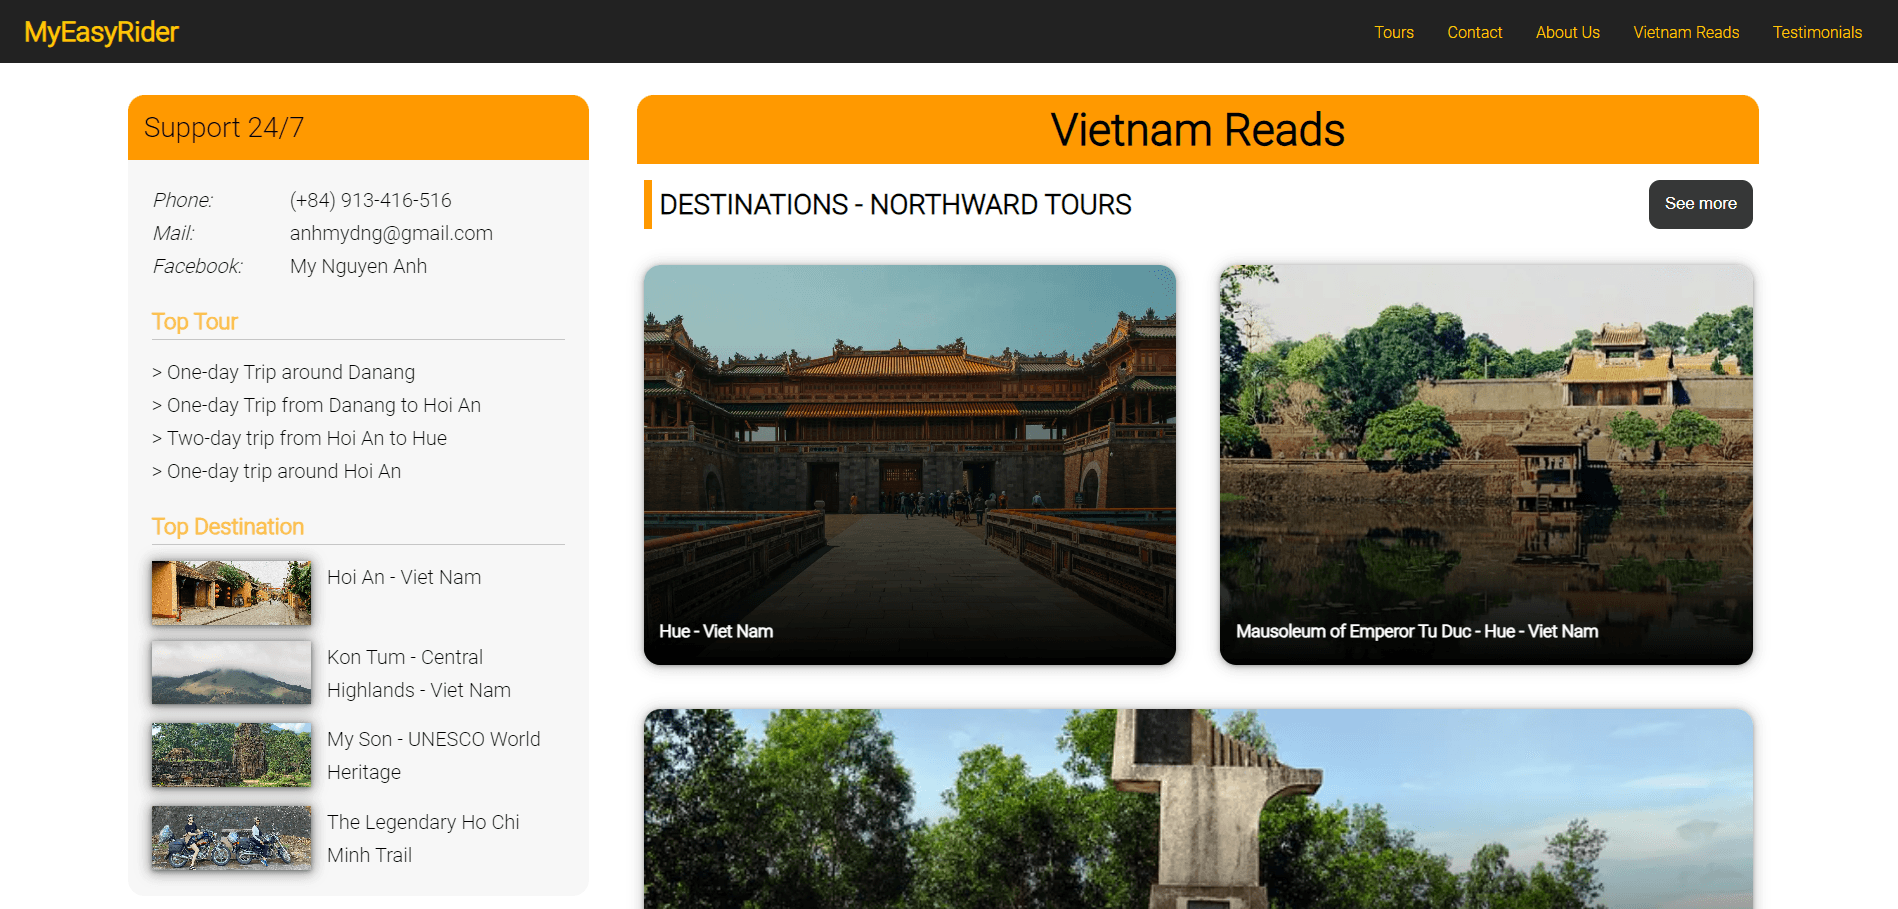Click the Hoi An thumbnail image

click(x=231, y=593)
